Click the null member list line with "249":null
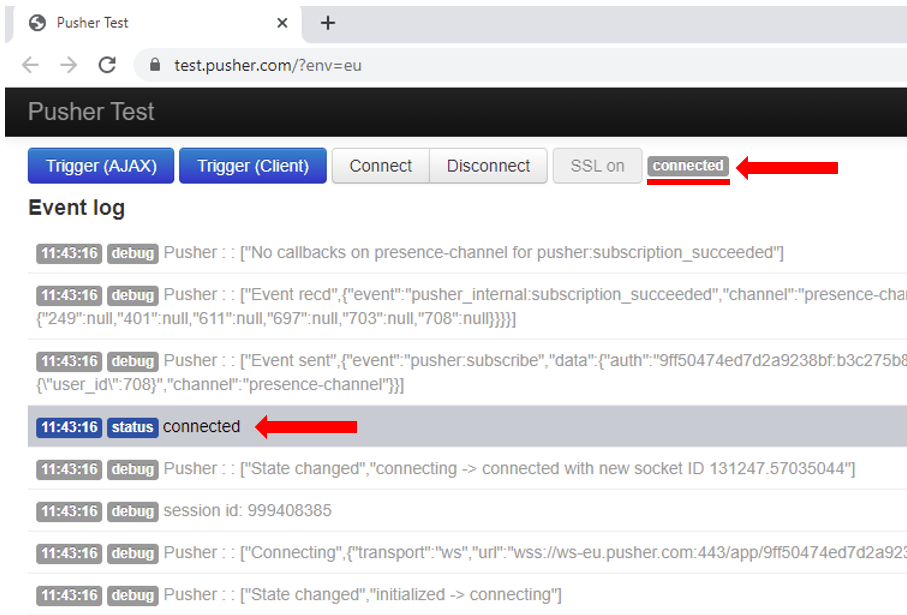This screenshot has height=615, width=907. 276,319
